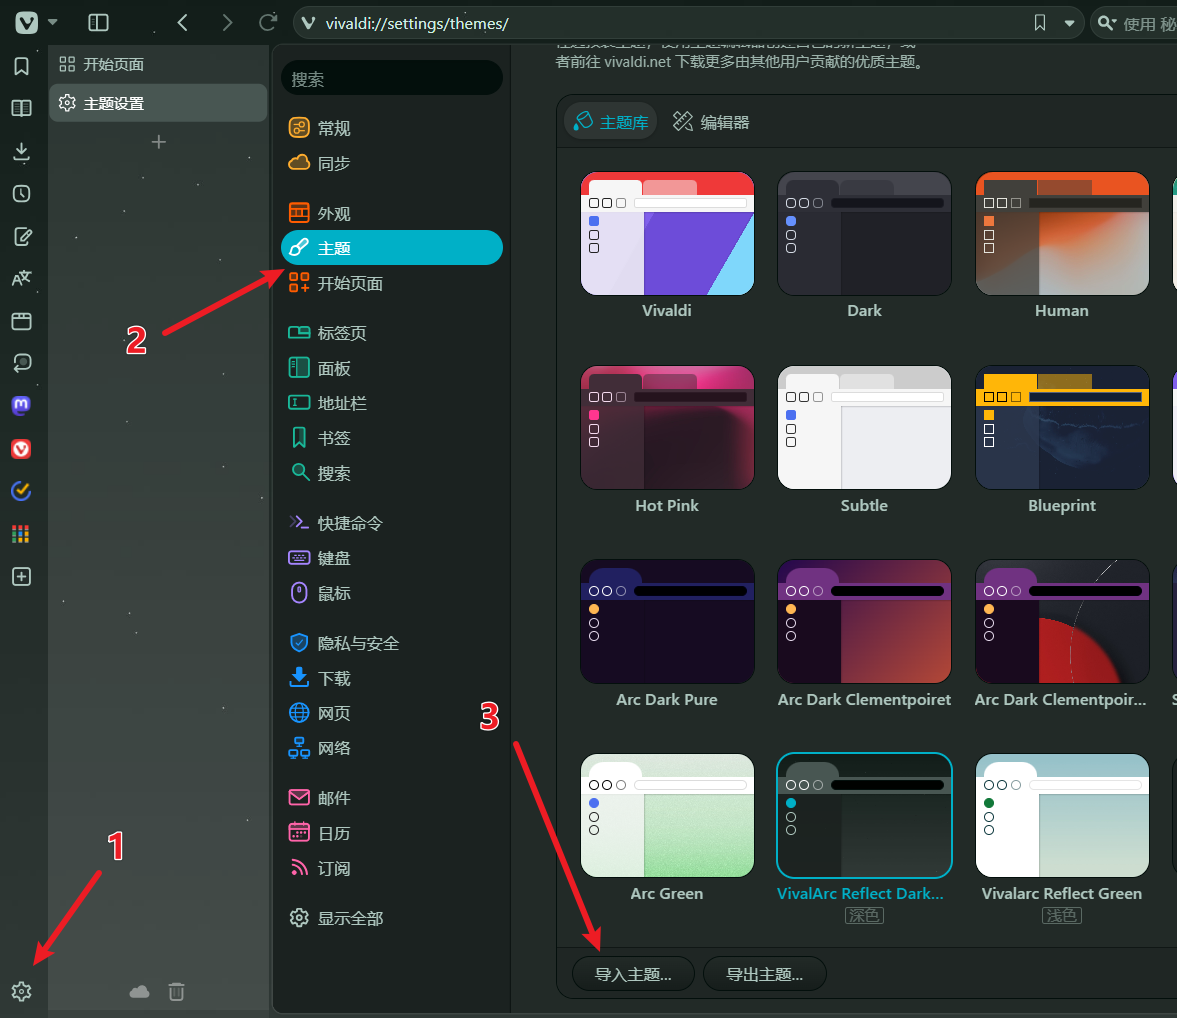Screen dimensions: 1177x1018
Task: Open the colorful grid web panel
Action: coord(22,534)
